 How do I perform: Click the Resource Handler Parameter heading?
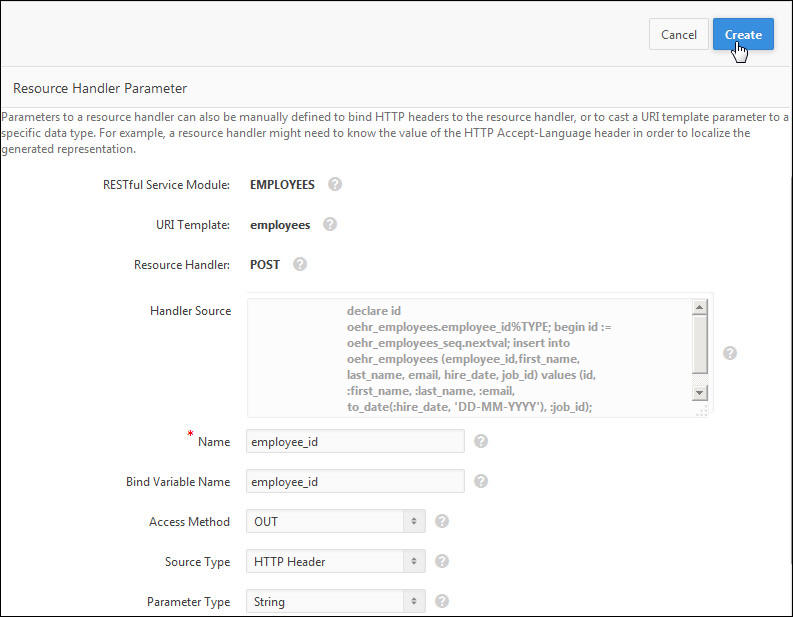coord(100,89)
